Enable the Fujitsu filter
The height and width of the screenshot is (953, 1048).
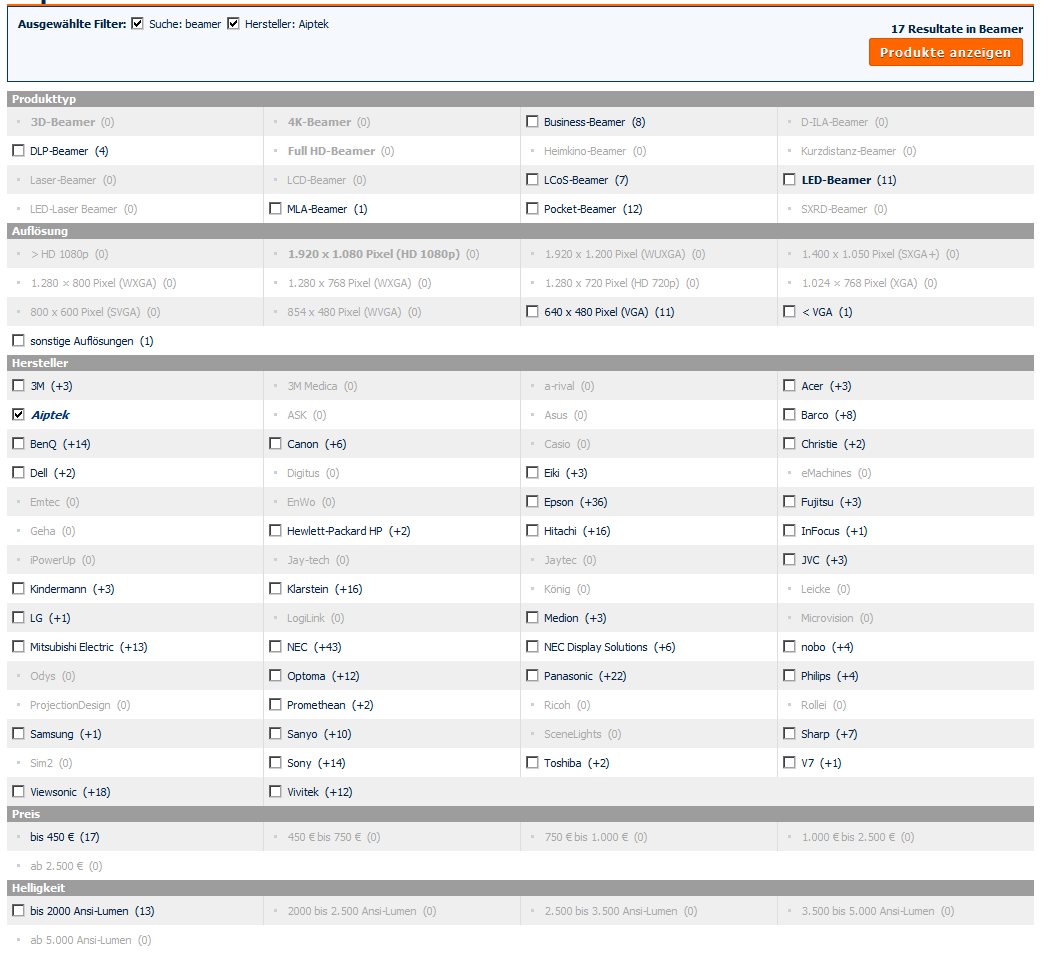pos(789,502)
